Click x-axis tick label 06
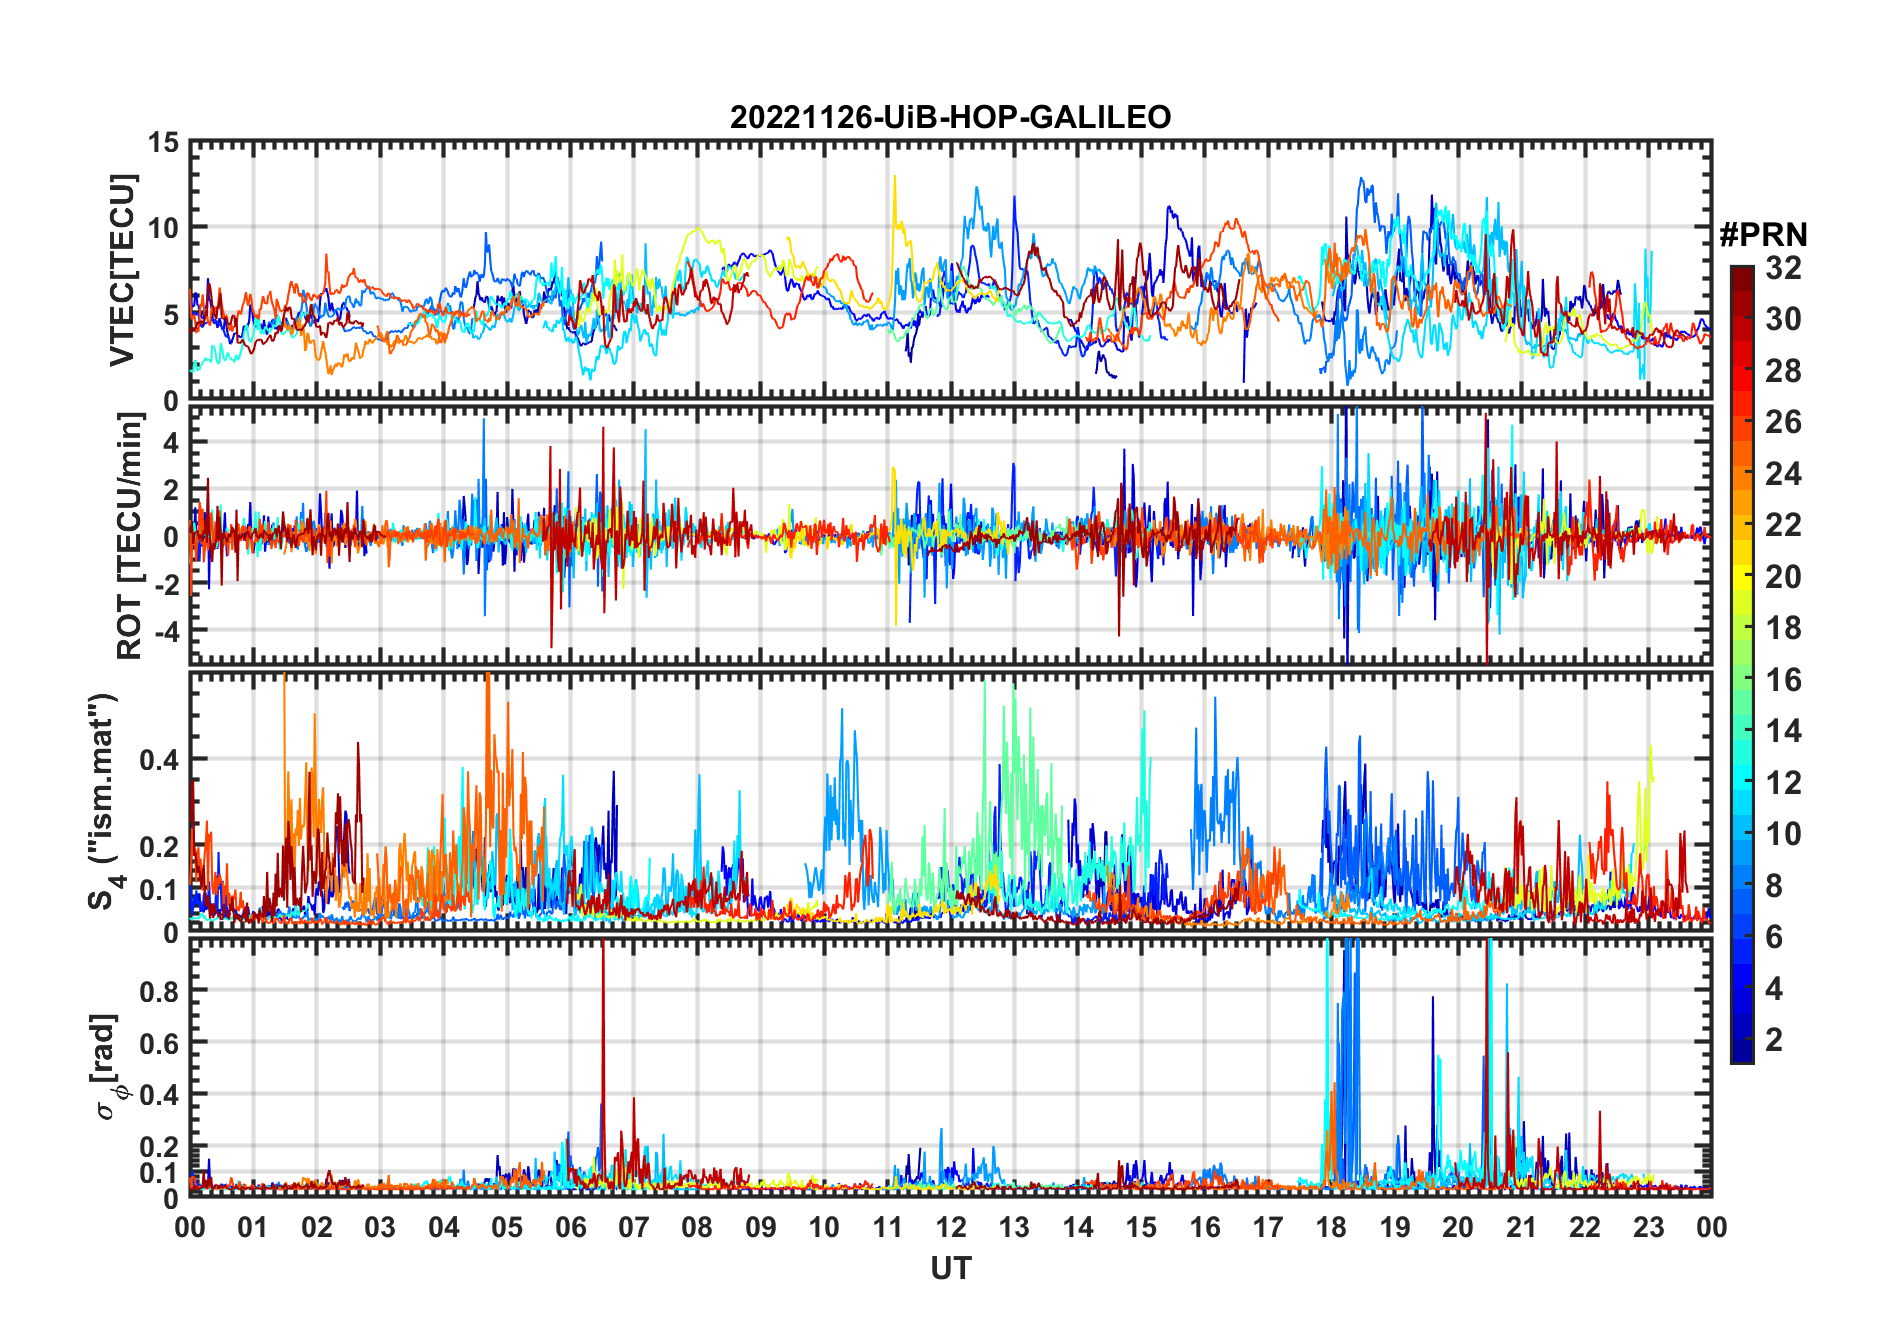 tap(570, 1227)
